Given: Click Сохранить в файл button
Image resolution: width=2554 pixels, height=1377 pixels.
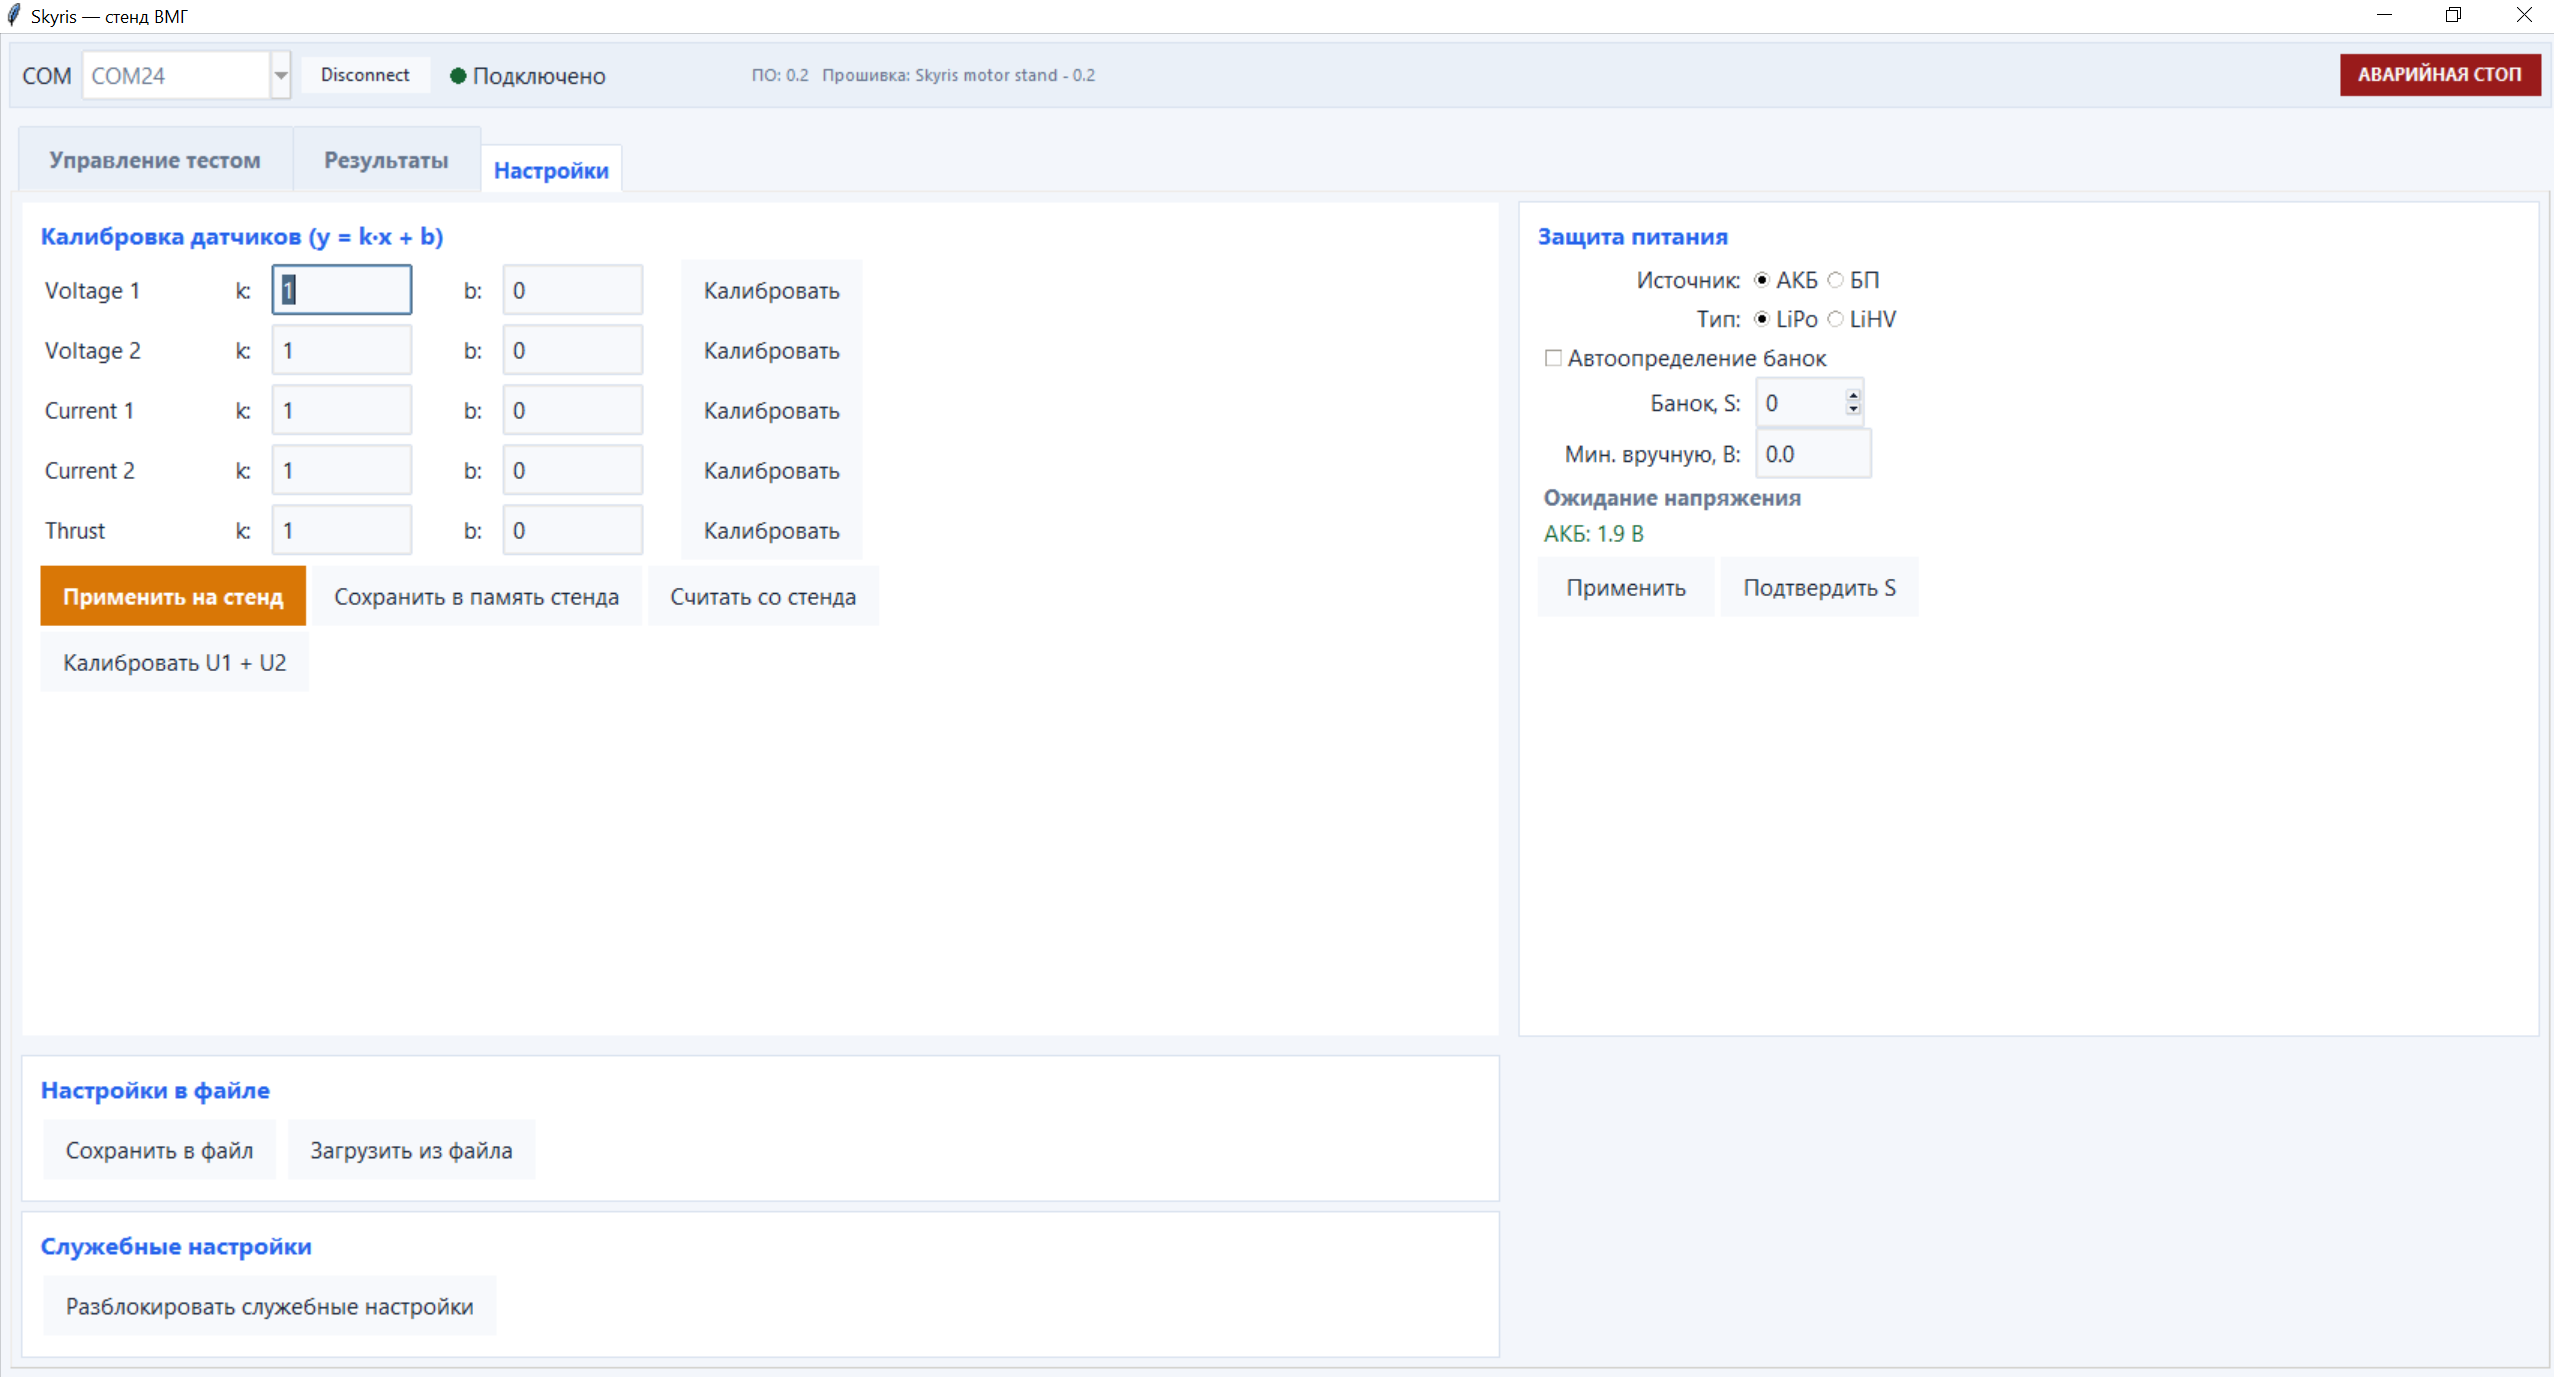Looking at the screenshot, I should pyautogui.click(x=160, y=1150).
